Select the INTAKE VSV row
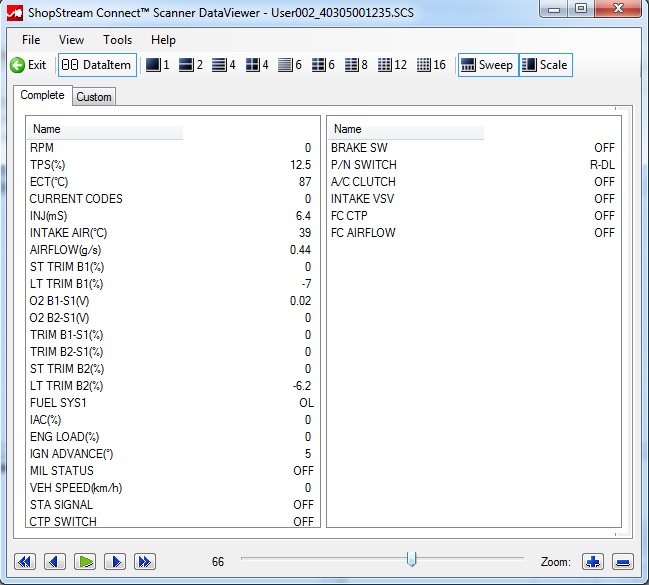Viewport: 649px width, 585px height. point(474,199)
